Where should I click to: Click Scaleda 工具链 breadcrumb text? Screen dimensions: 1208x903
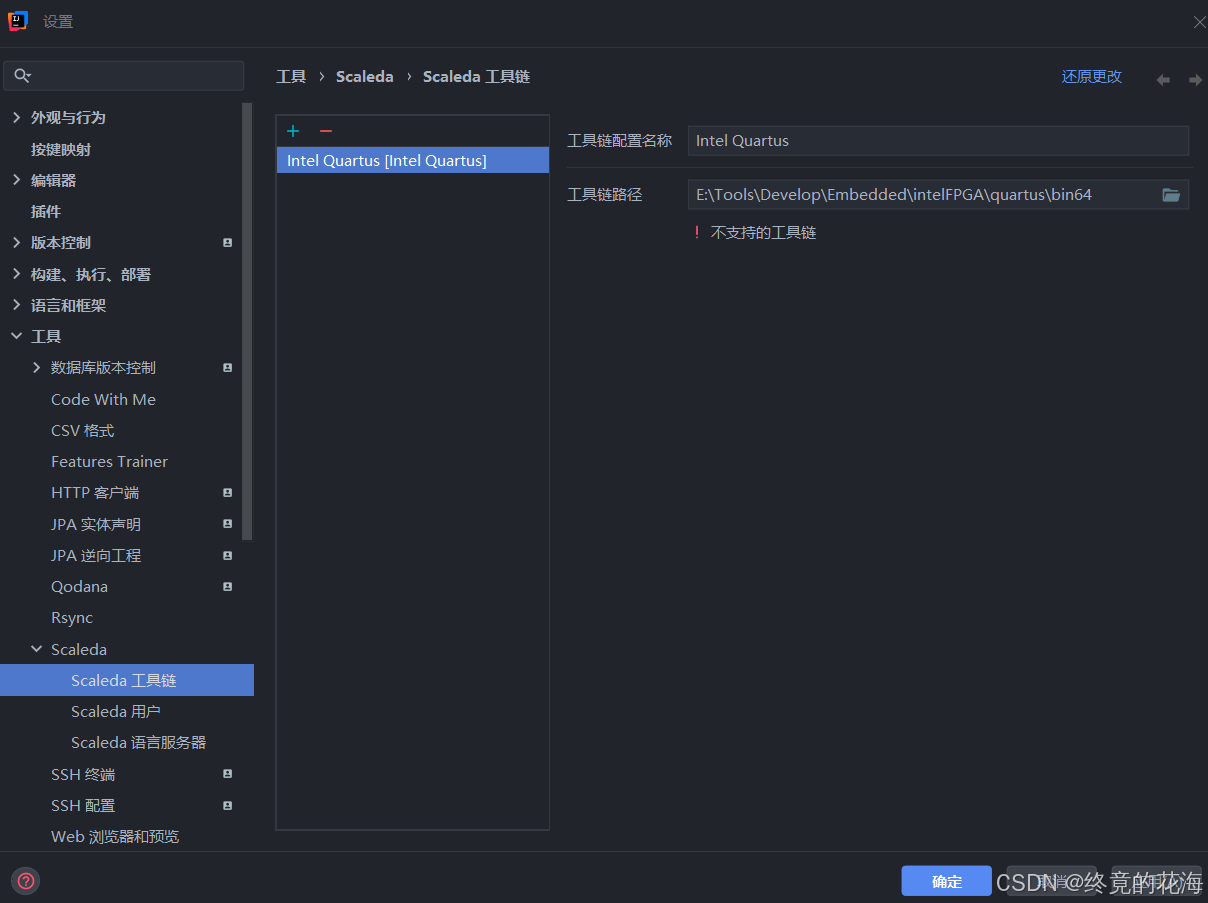(476, 77)
